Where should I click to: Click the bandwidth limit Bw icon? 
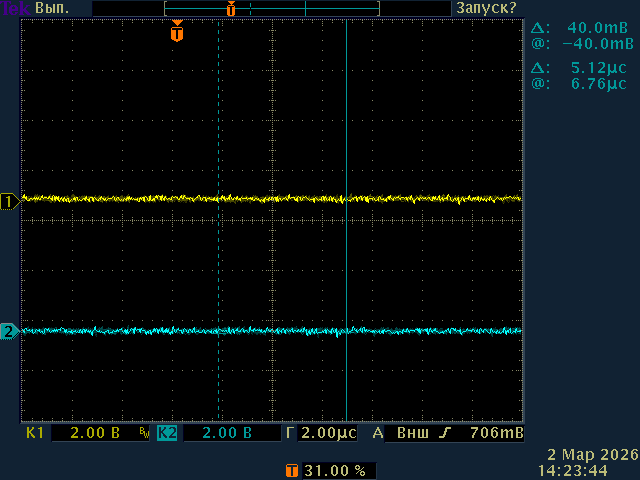click(x=145, y=434)
